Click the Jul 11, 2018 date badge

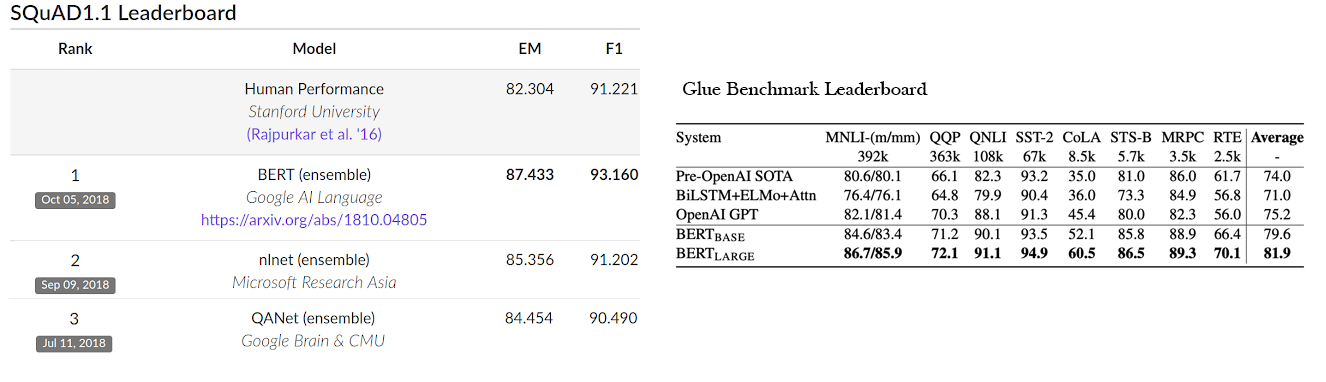75,344
